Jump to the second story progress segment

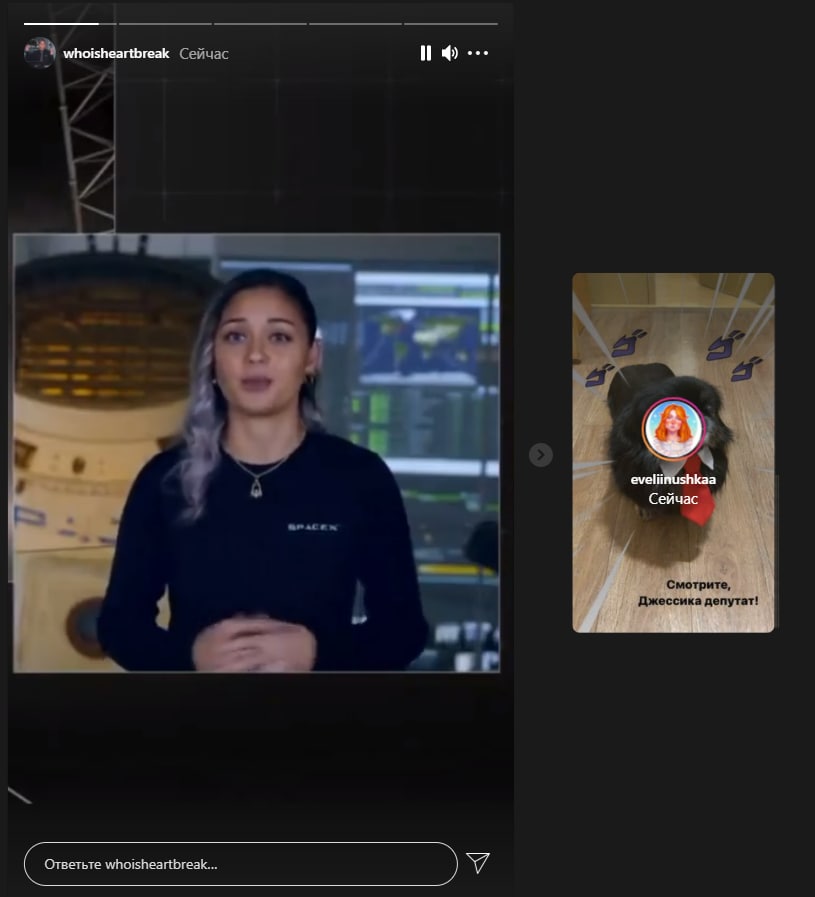pos(165,24)
